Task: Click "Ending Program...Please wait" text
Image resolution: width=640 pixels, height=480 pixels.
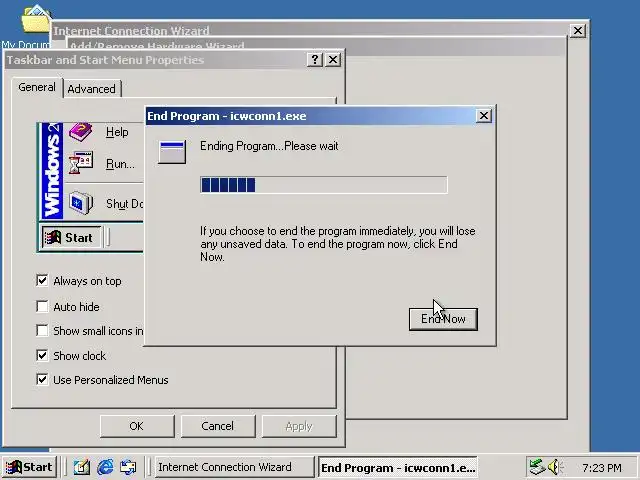Action: click(269, 146)
